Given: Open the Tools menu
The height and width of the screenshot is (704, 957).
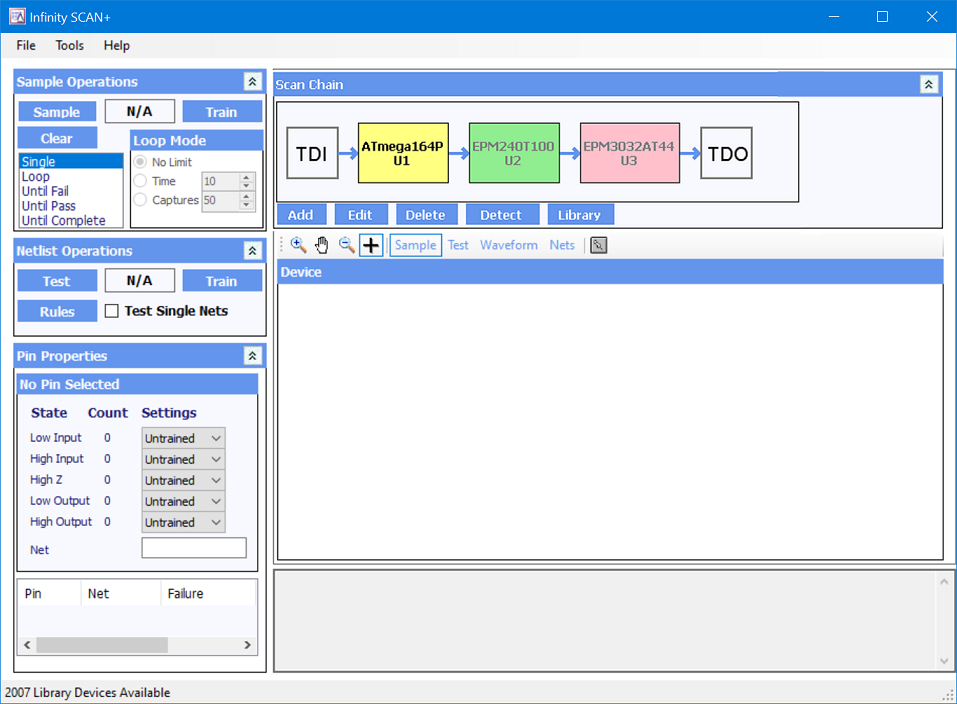Looking at the screenshot, I should pos(70,45).
